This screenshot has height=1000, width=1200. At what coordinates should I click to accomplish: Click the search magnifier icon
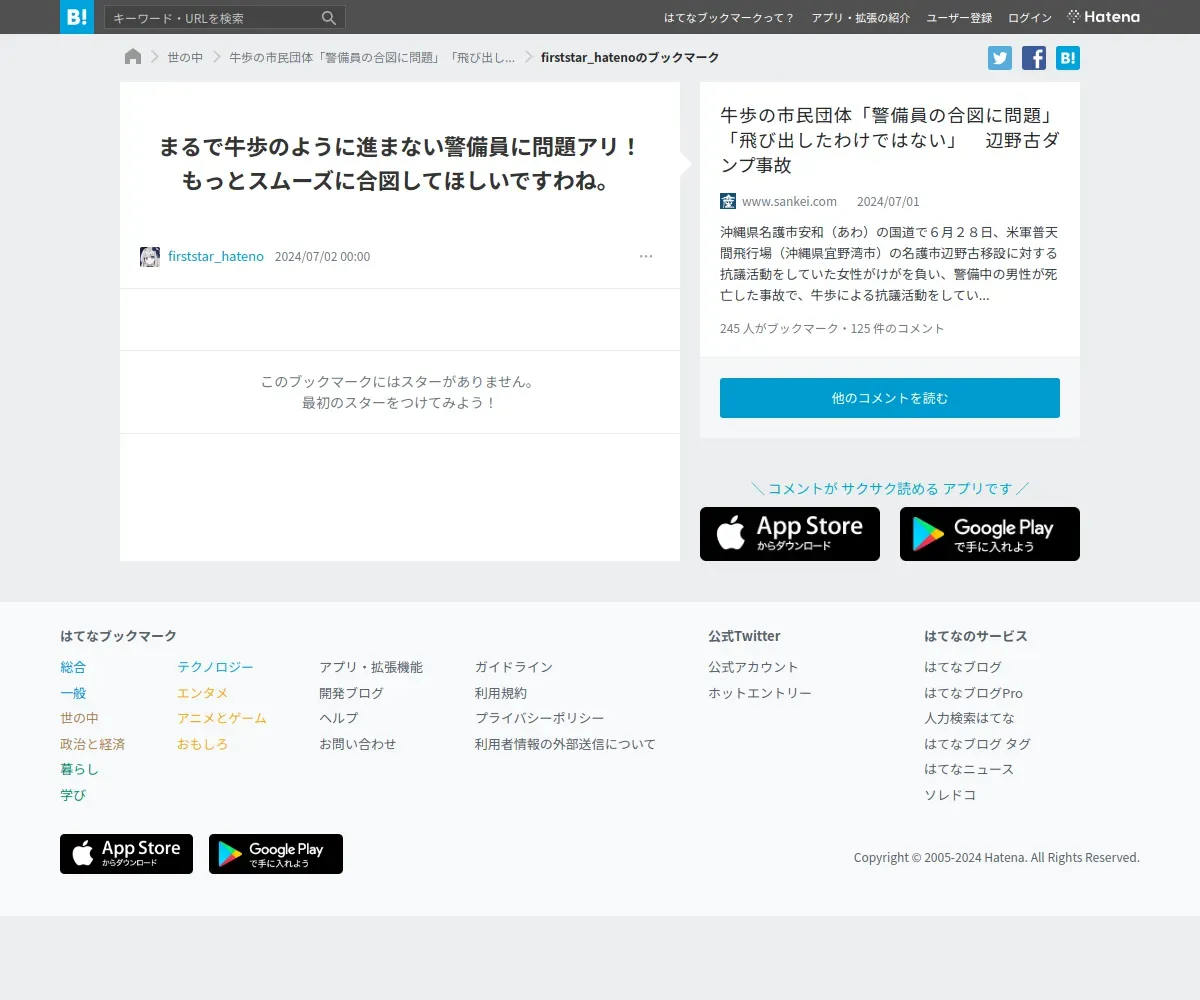pos(329,18)
